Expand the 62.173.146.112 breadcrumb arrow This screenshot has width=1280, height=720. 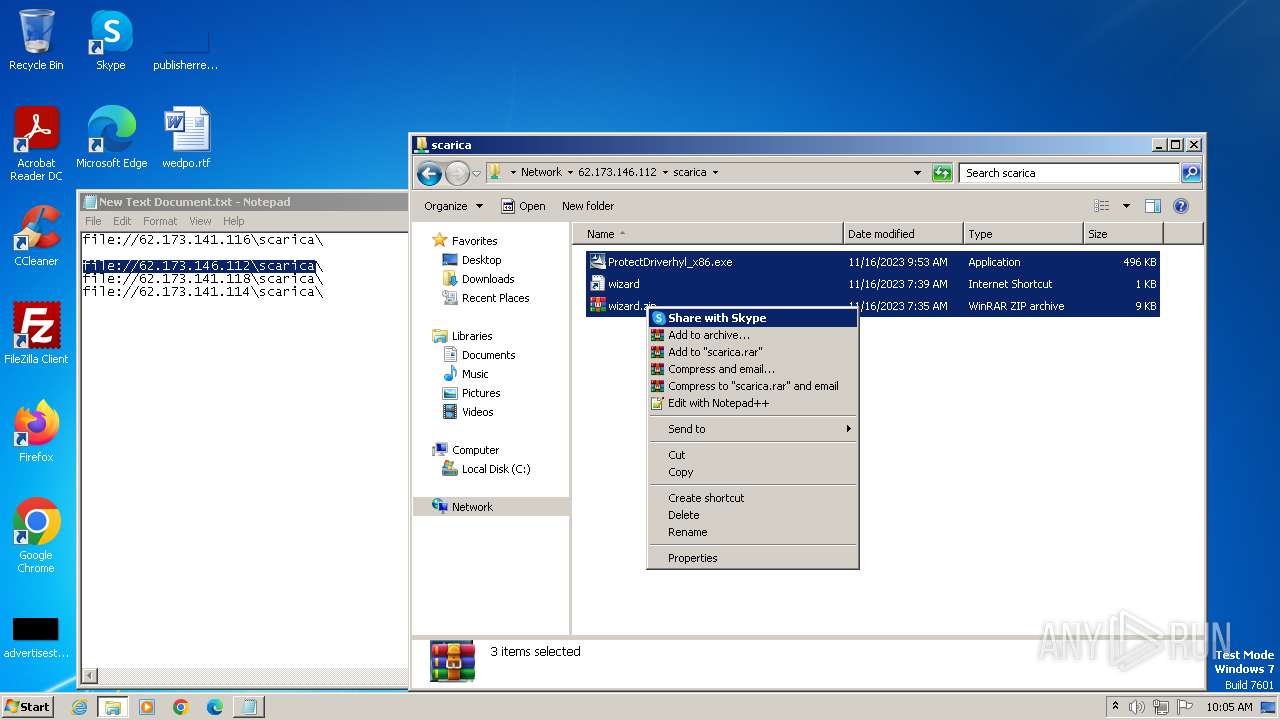[665, 173]
